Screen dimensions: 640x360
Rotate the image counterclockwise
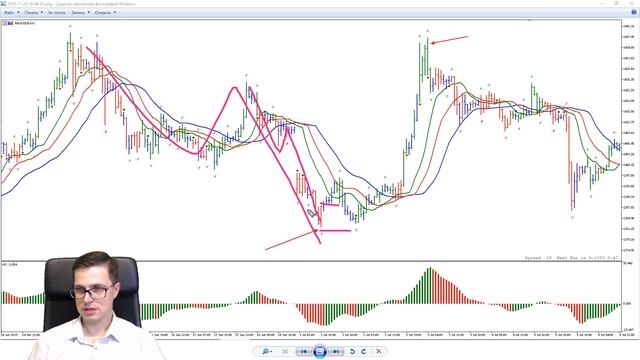coord(352,351)
